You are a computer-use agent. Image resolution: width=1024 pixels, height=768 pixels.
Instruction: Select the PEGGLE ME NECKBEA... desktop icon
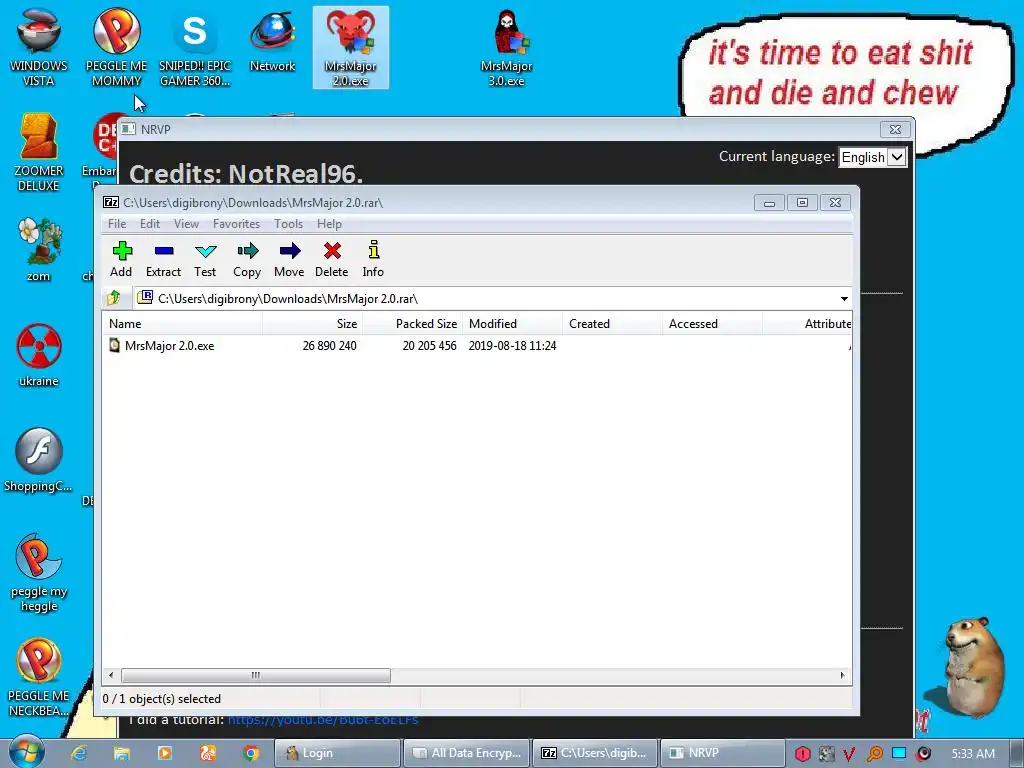pos(39,677)
